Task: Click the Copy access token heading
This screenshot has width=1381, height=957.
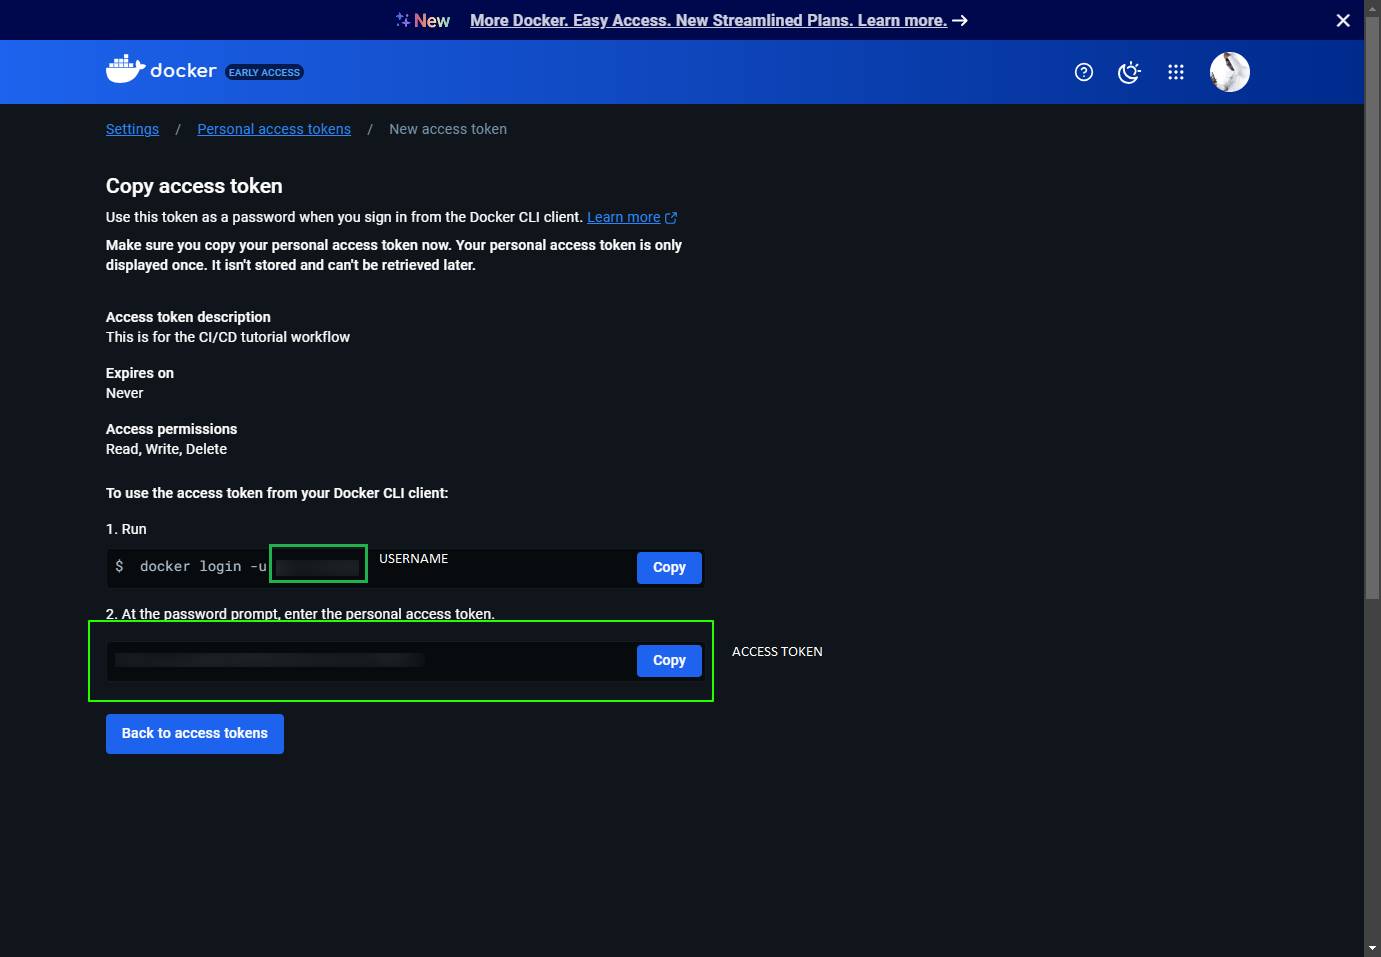Action: 194,186
